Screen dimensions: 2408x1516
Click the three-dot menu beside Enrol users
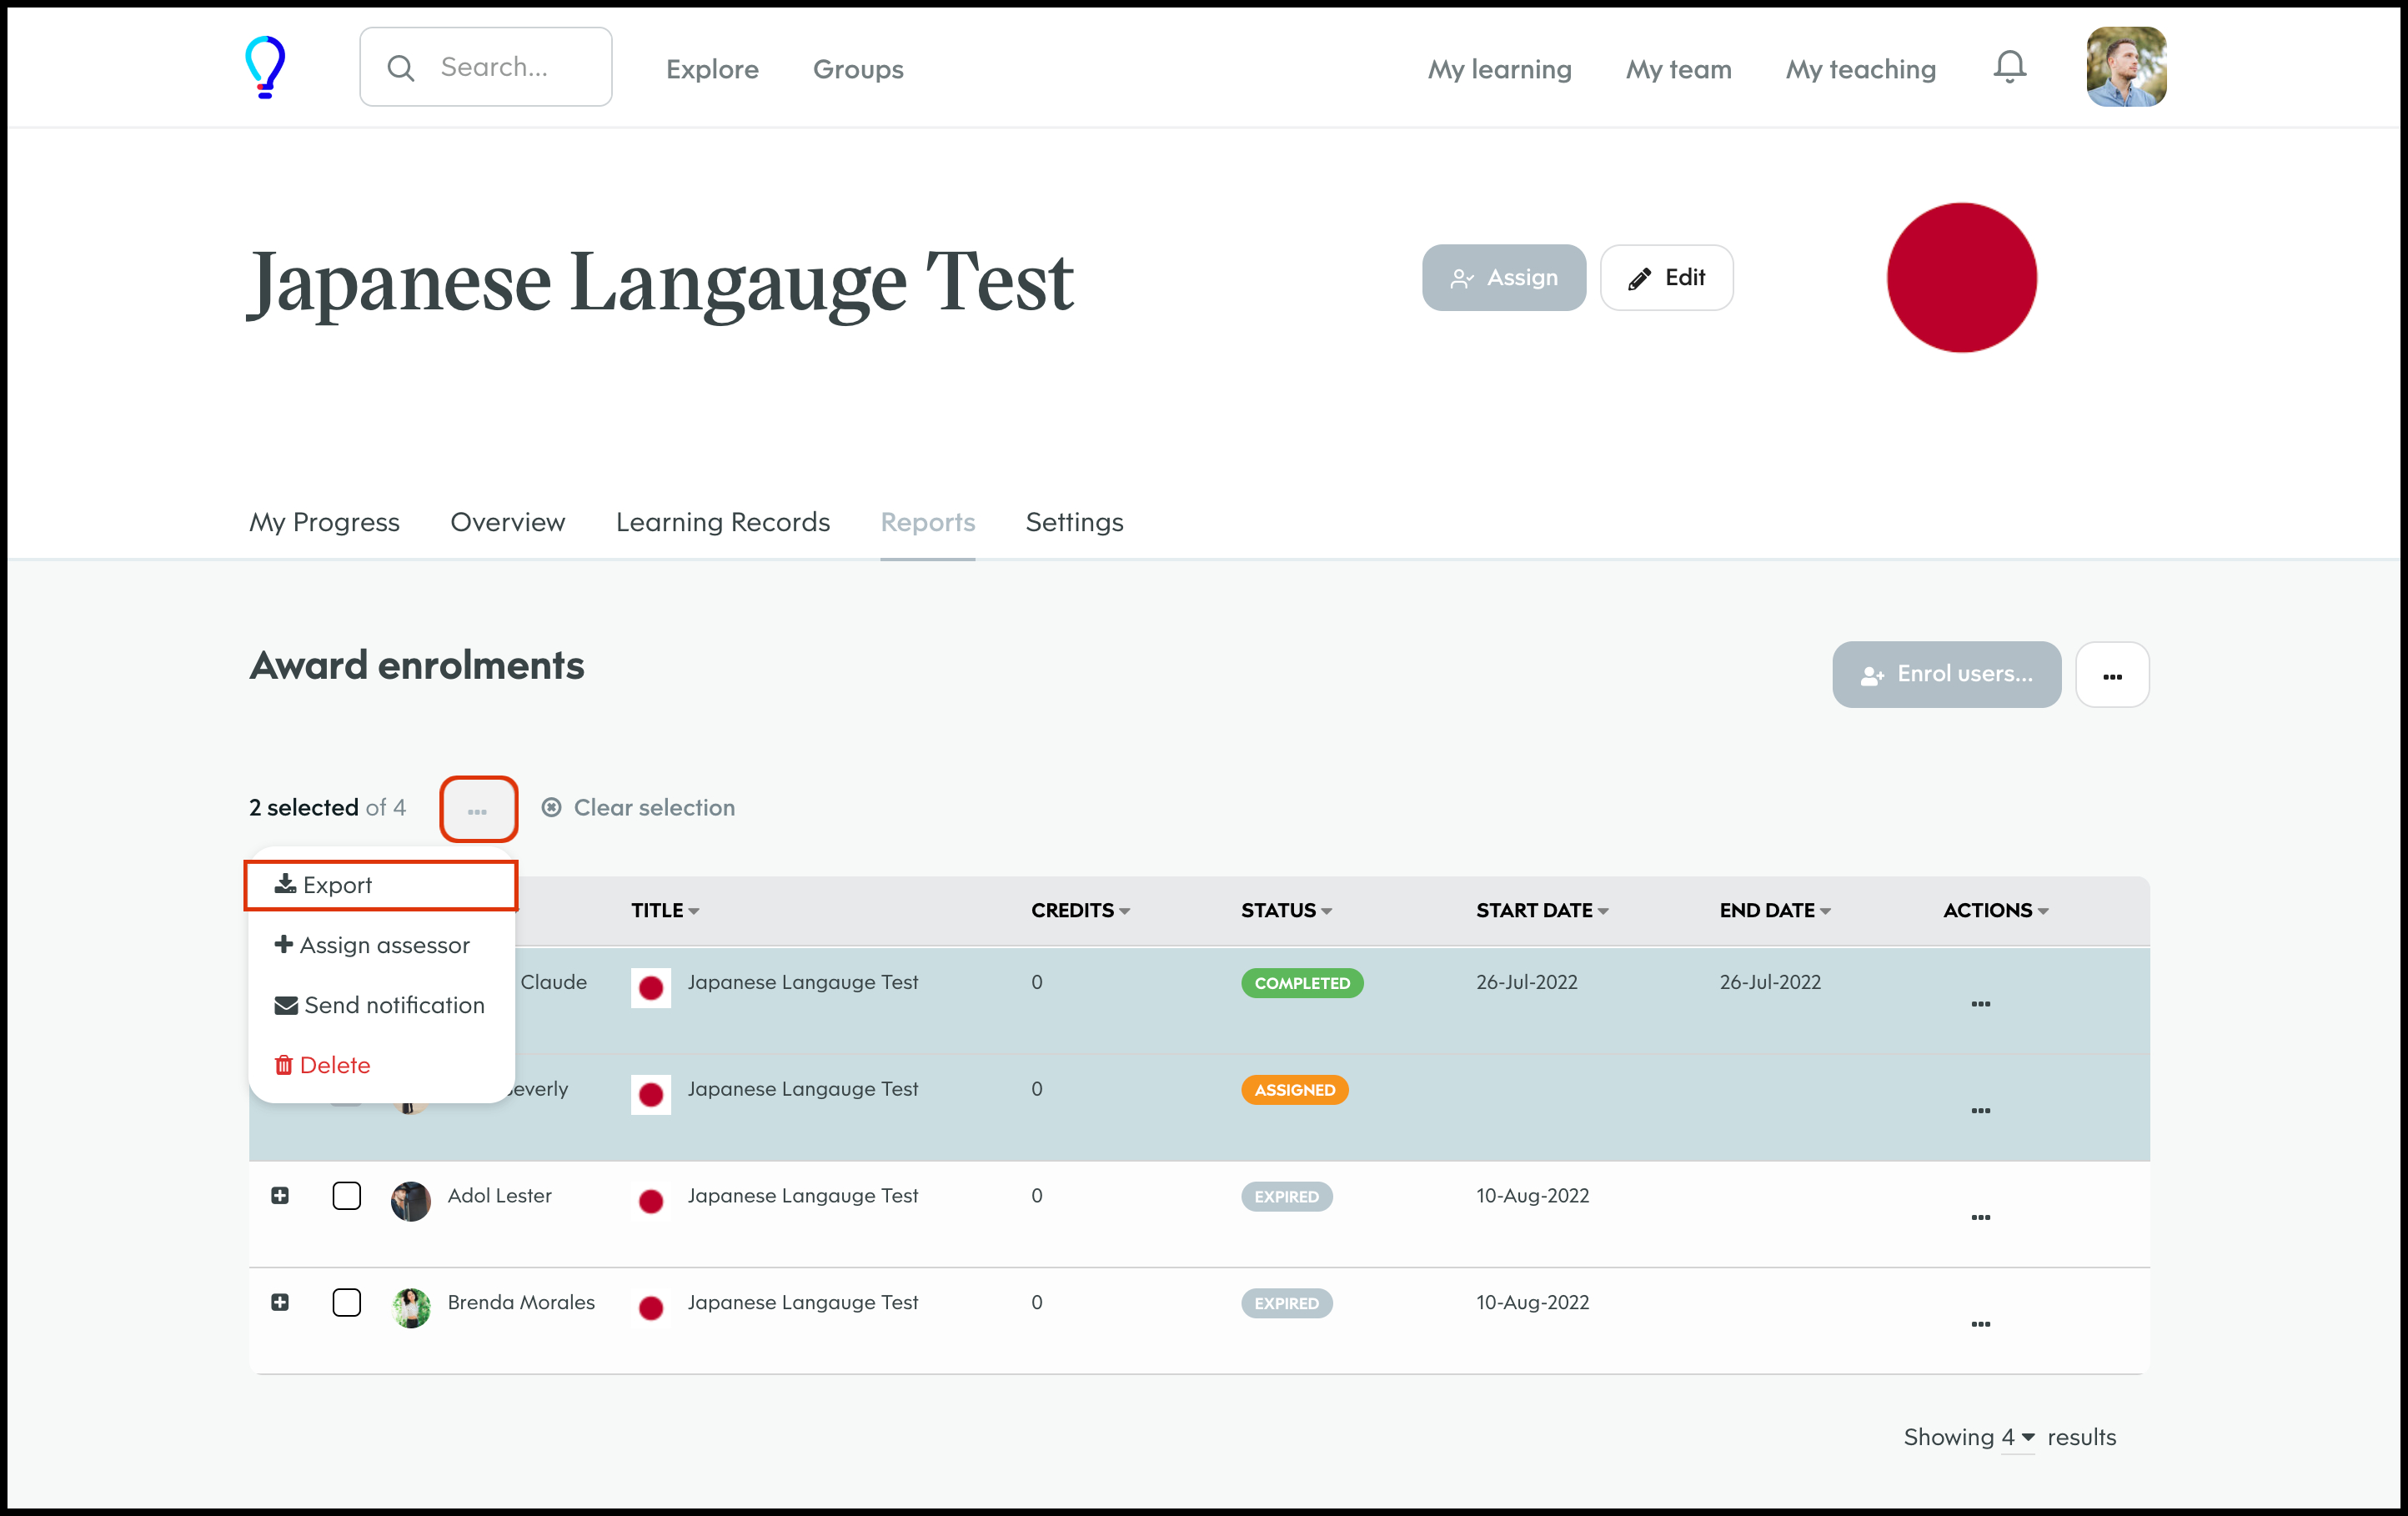(2111, 675)
